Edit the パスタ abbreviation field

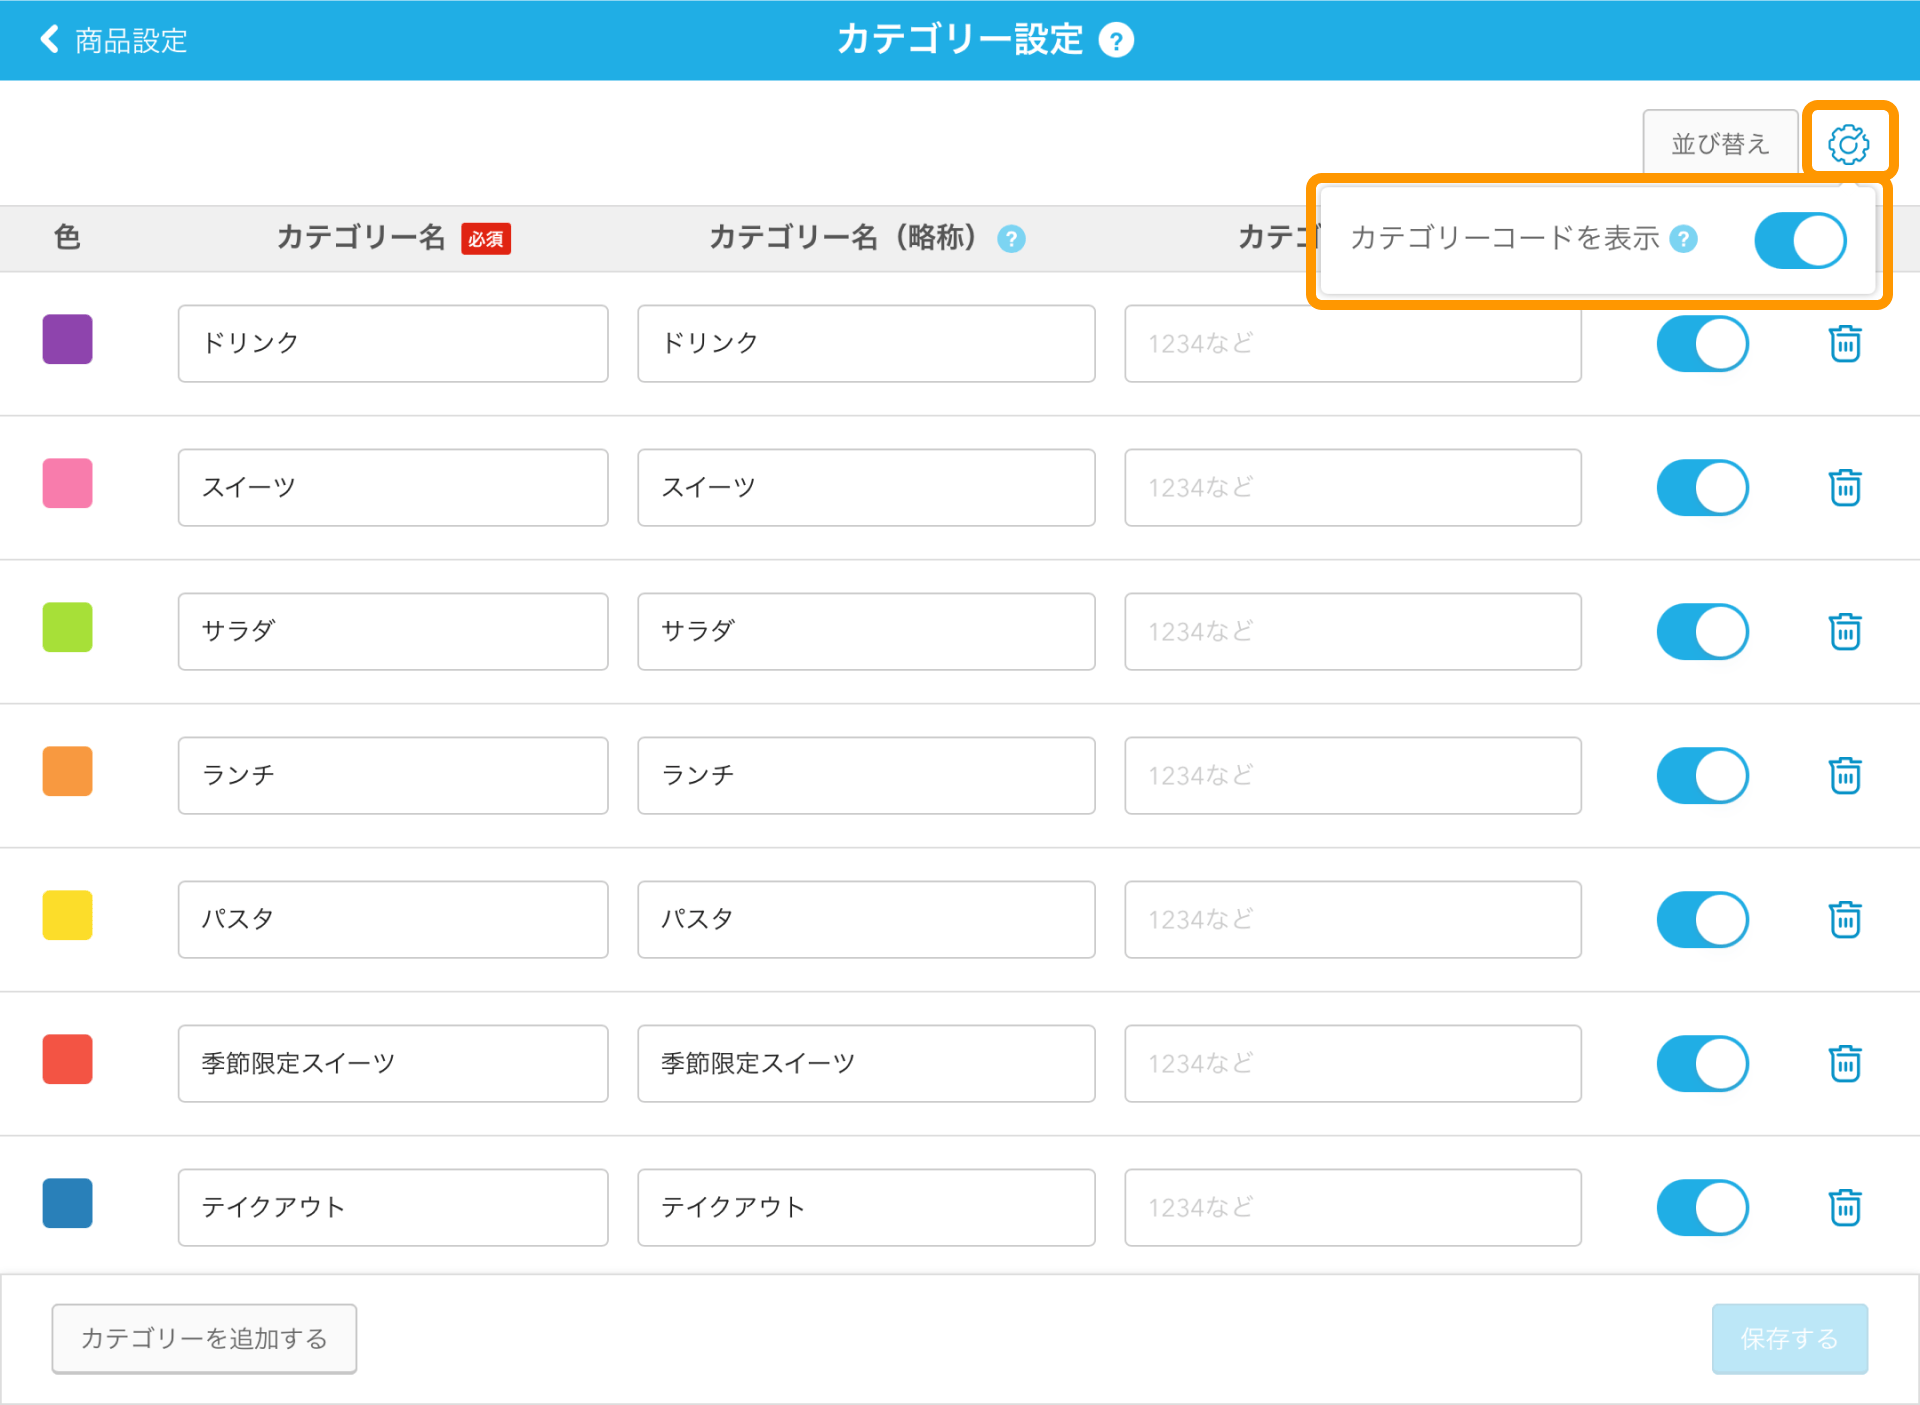[x=866, y=919]
